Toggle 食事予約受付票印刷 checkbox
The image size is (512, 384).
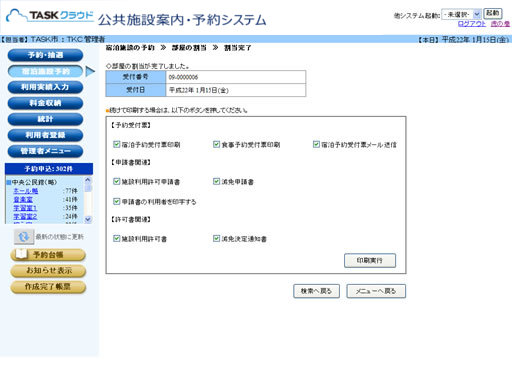216,144
